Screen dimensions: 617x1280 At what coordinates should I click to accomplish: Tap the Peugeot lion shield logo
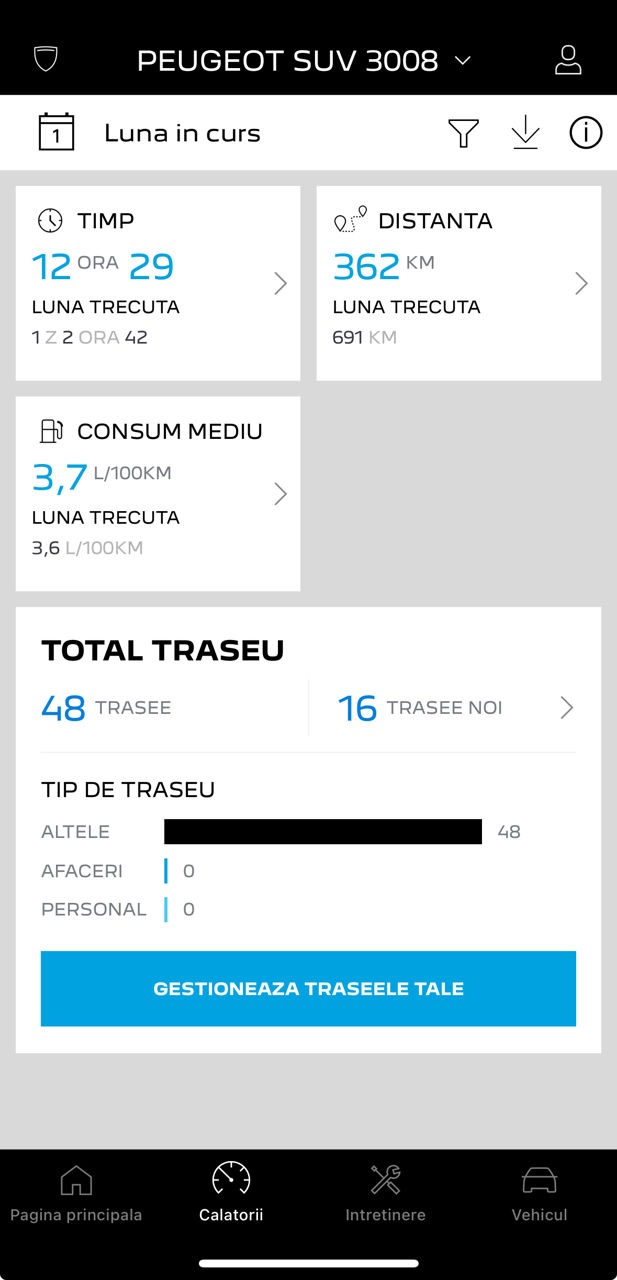pyautogui.click(x=46, y=59)
